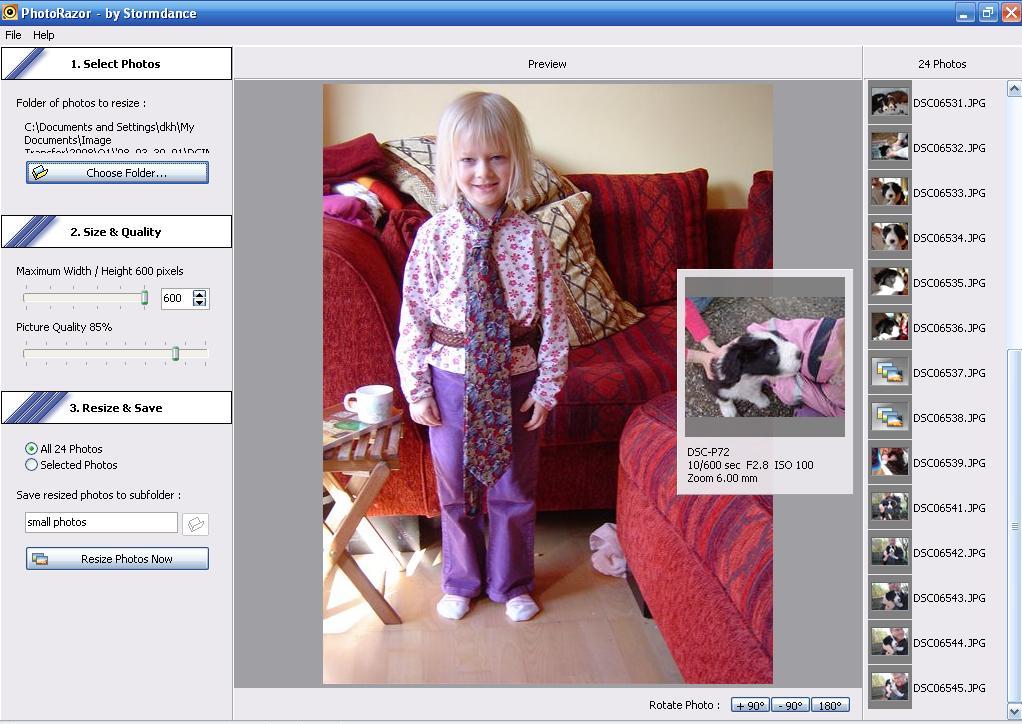Select thumbnail of DSC06542.JPG
1022x724 pixels.
(x=890, y=552)
